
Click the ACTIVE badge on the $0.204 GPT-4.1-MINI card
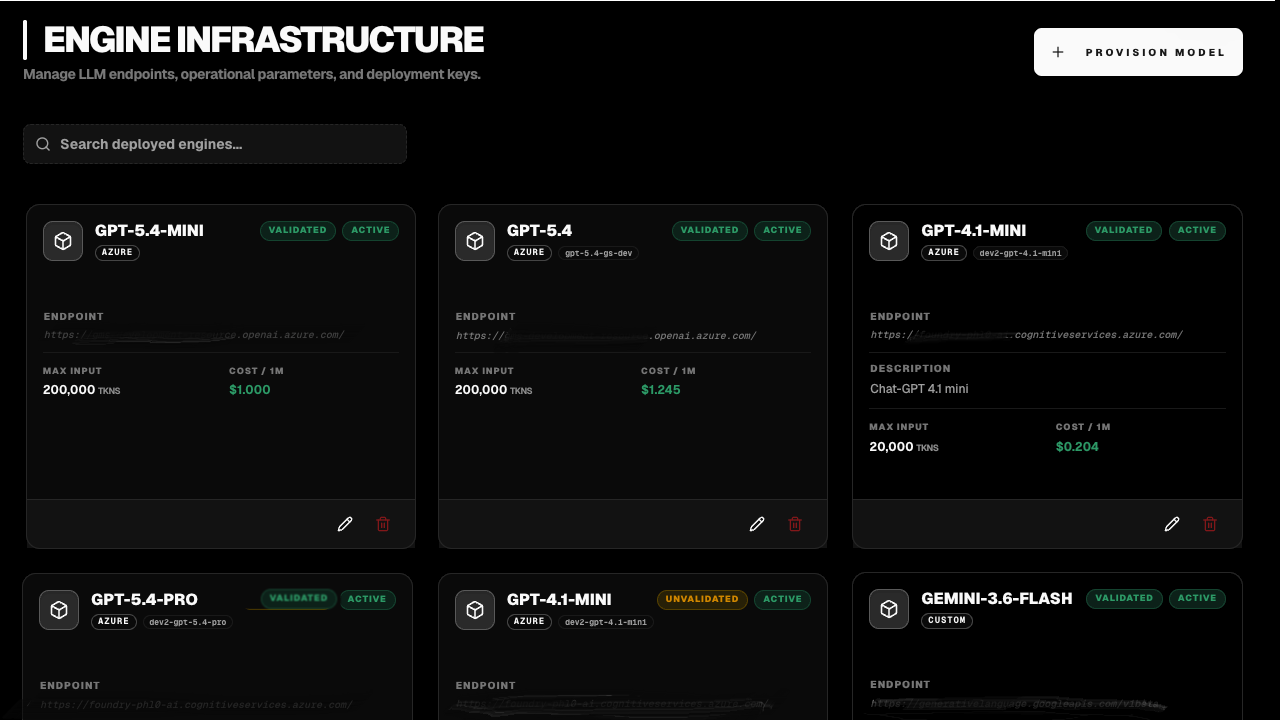[x=1197, y=230]
